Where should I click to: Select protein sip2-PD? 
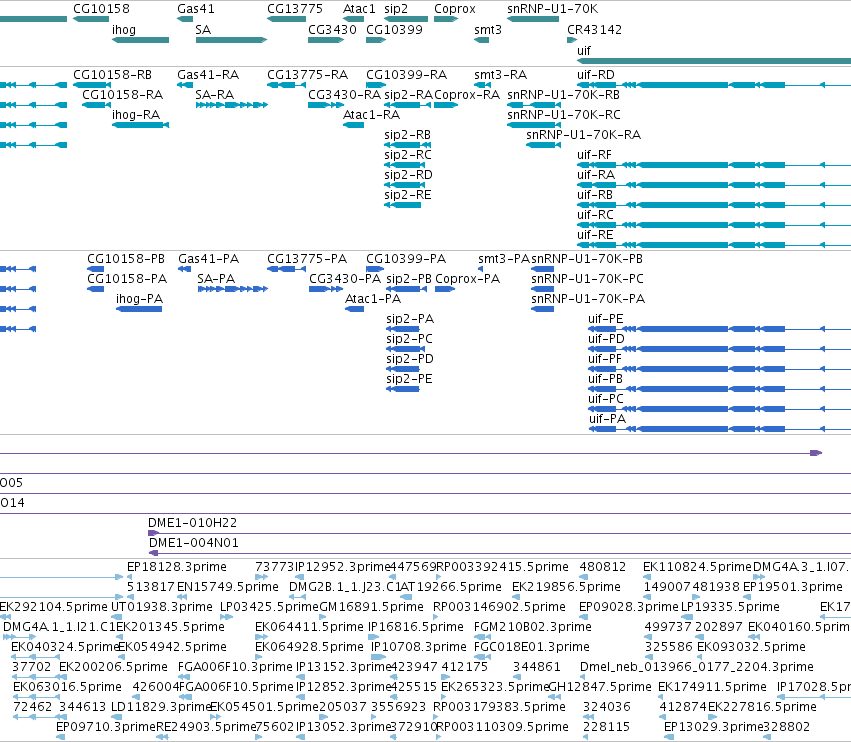[x=405, y=369]
